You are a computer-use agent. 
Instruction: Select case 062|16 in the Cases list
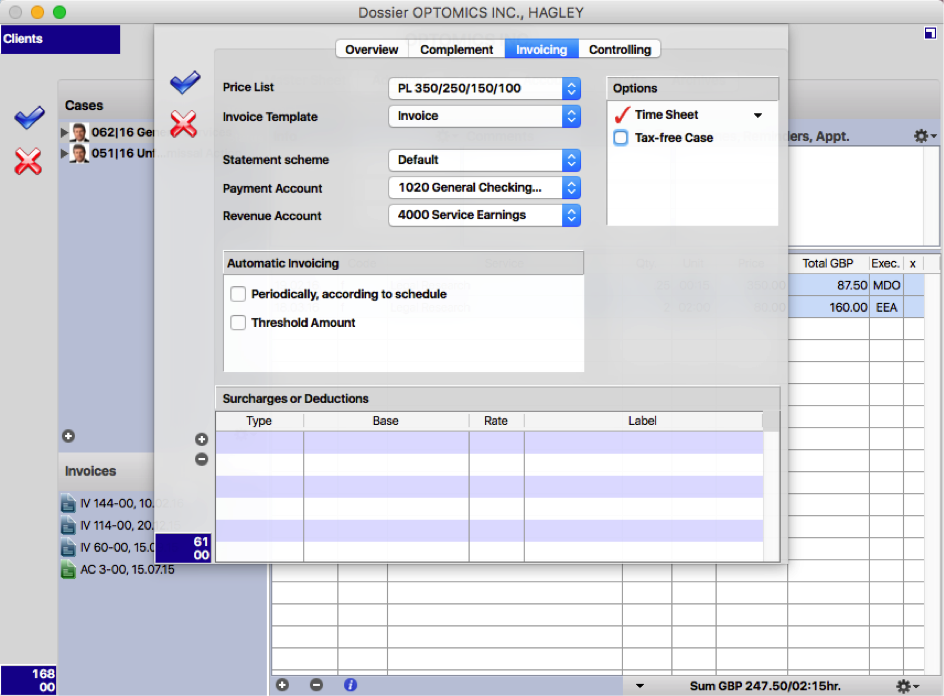coord(110,131)
